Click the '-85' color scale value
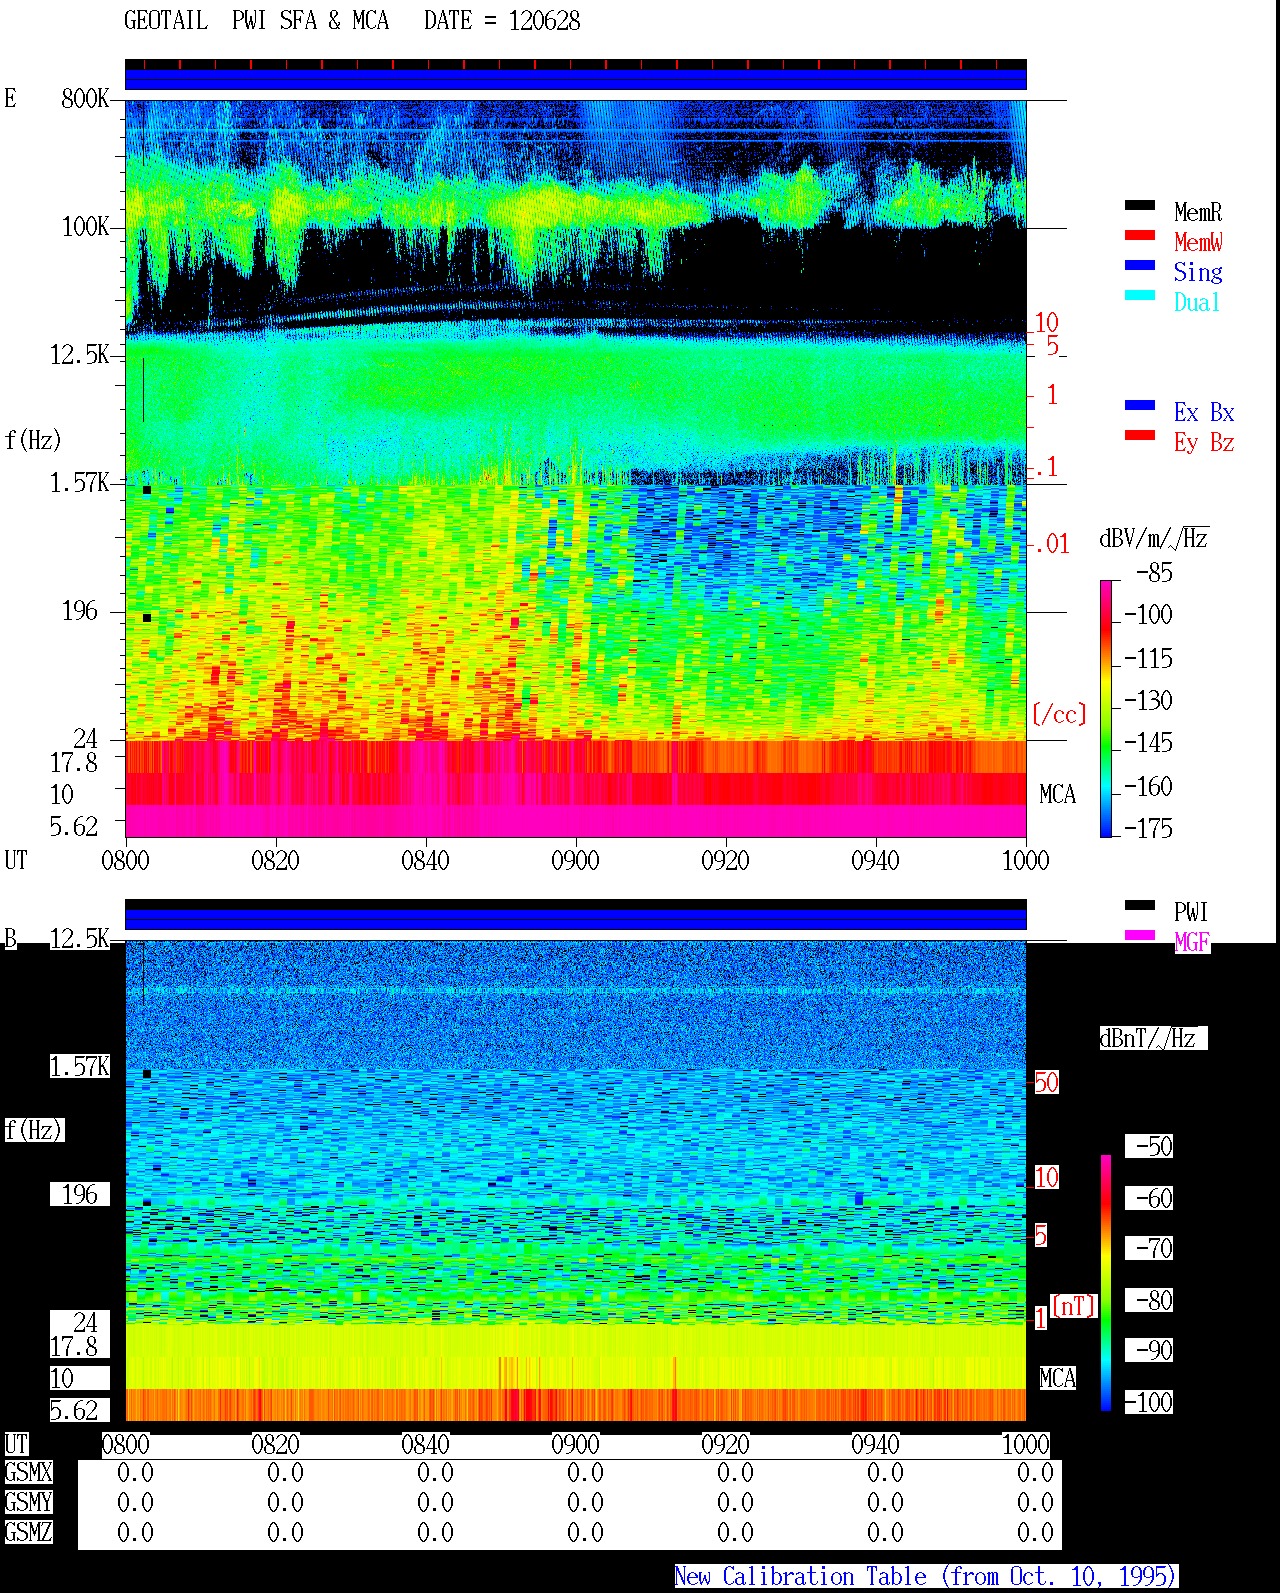1280x1593 pixels. [1154, 573]
